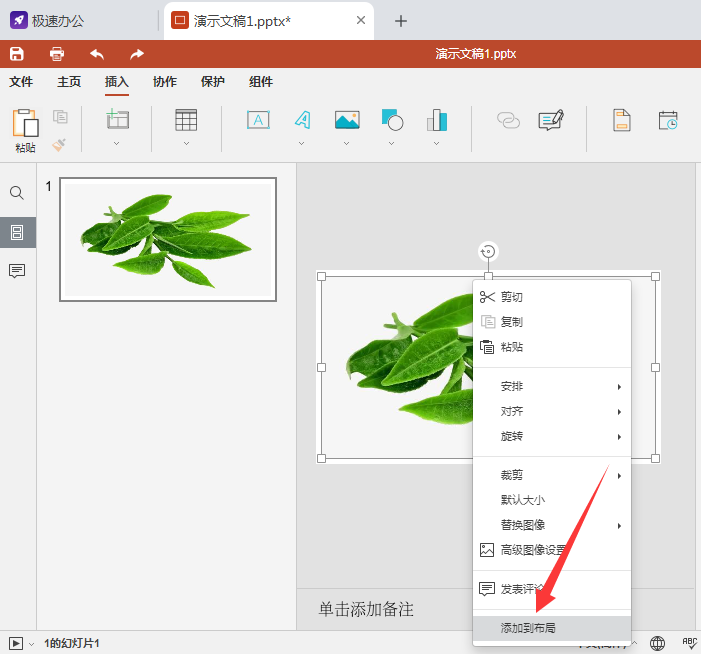Click the insert table icon
This screenshot has width=701, height=654.
pos(186,120)
